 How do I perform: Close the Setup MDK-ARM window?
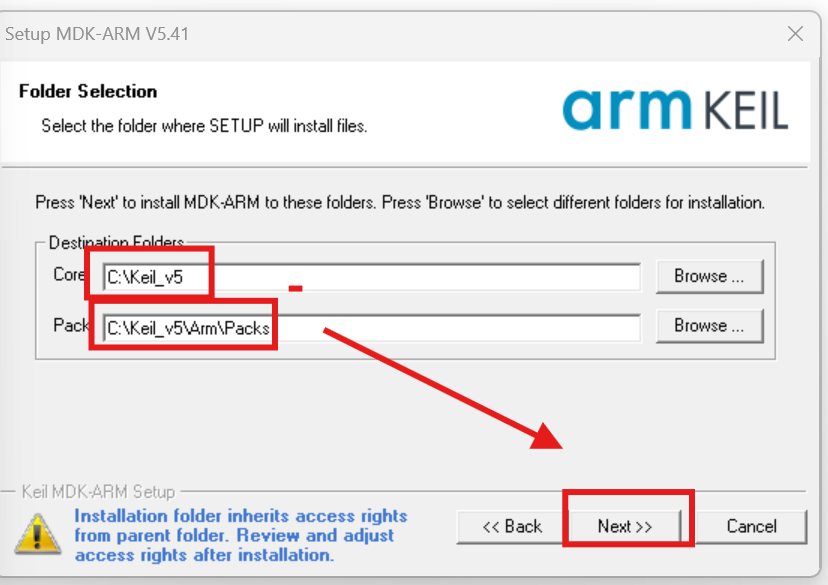pos(795,34)
